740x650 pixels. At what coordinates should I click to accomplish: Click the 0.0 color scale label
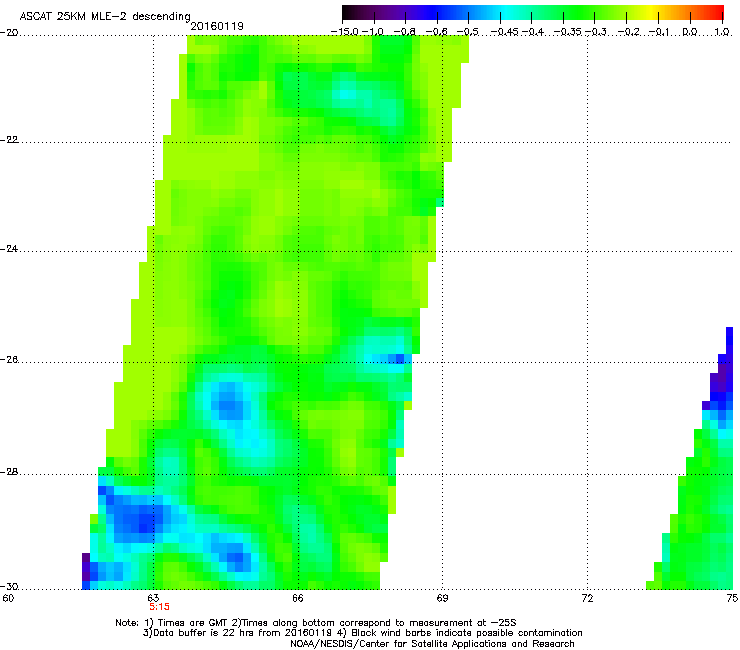pyautogui.click(x=690, y=32)
